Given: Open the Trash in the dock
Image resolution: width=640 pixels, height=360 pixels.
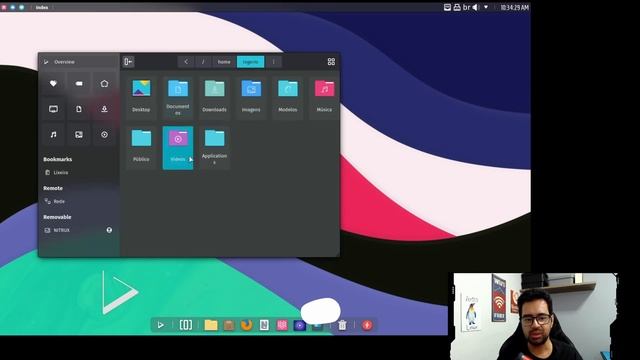Looking at the screenshot, I should (342, 325).
